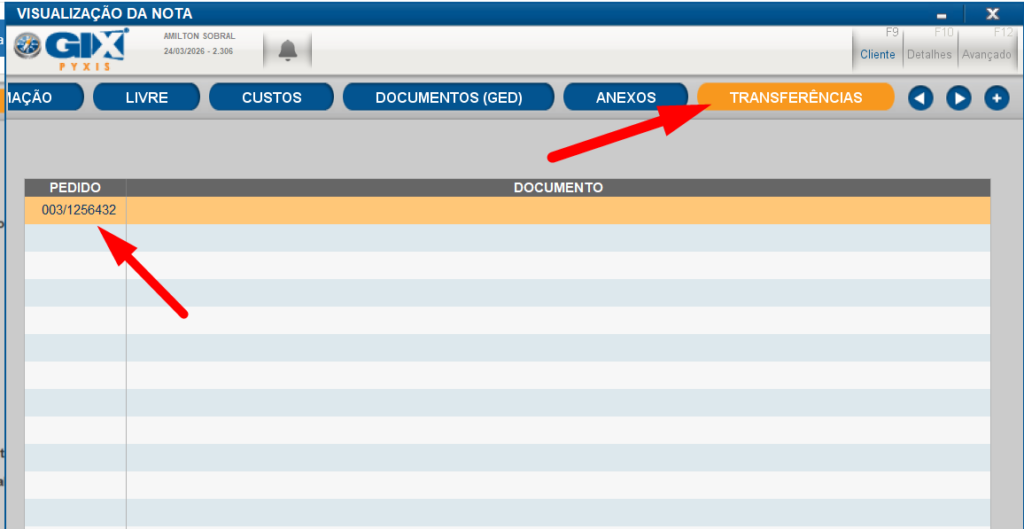Screen dimensions: 1024x529
Task: Open the Detalhes (F10) view
Action: tap(930, 47)
